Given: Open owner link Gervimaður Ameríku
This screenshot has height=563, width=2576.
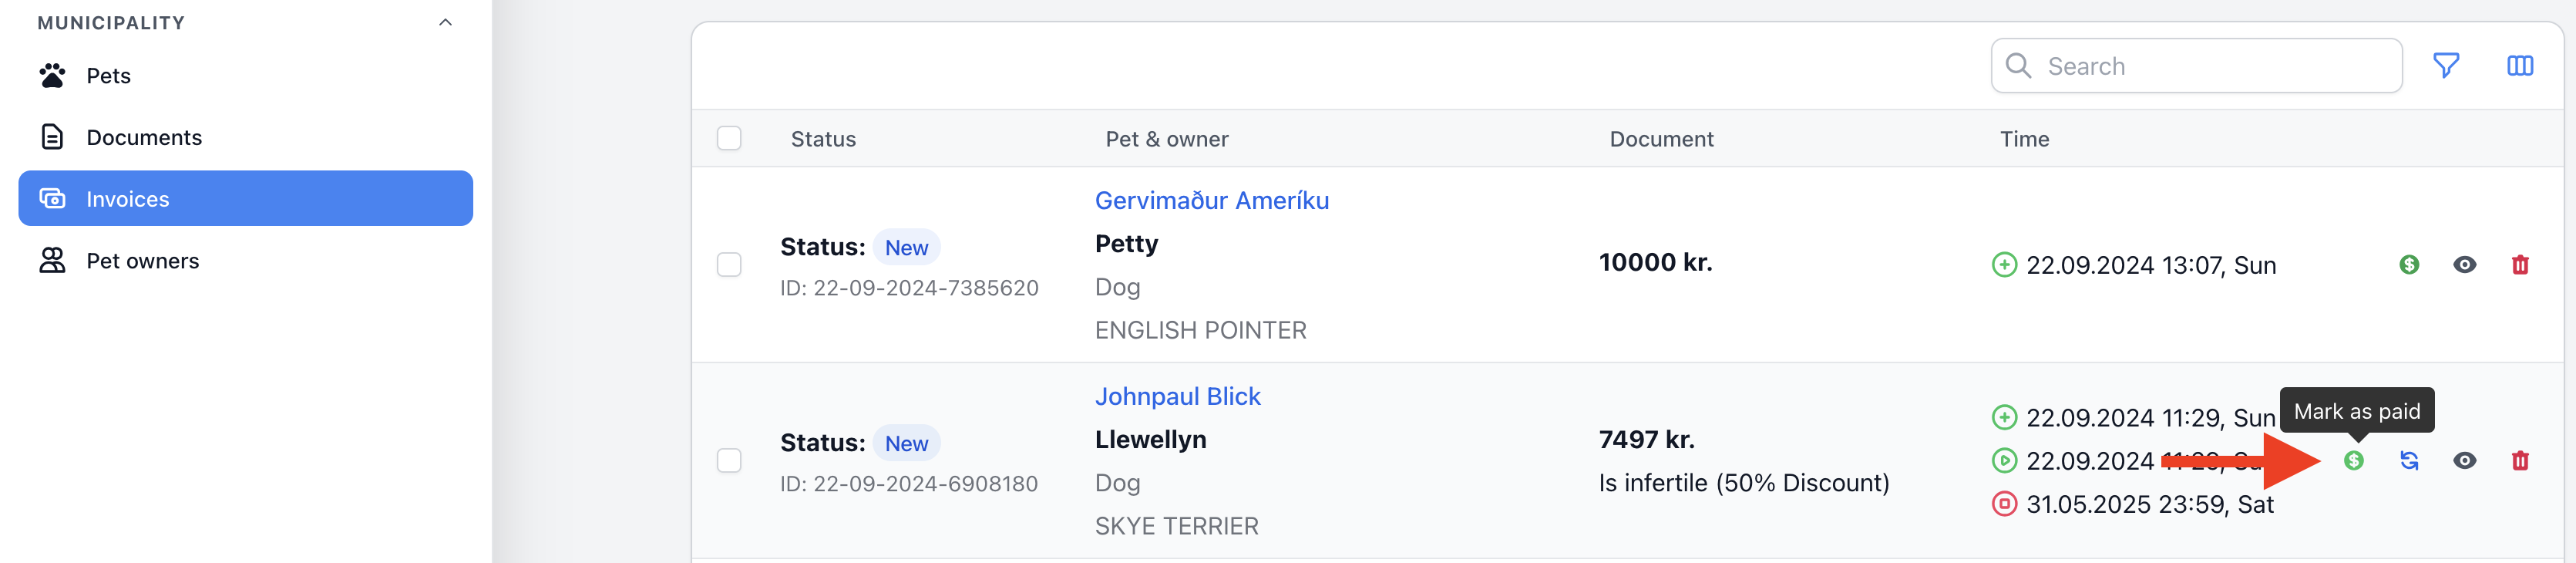Looking at the screenshot, I should [x=1212, y=201].
